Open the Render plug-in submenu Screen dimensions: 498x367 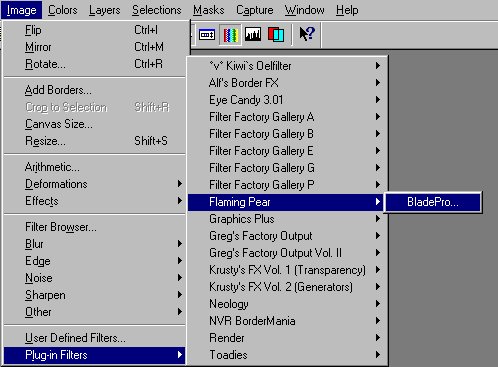(x=287, y=338)
